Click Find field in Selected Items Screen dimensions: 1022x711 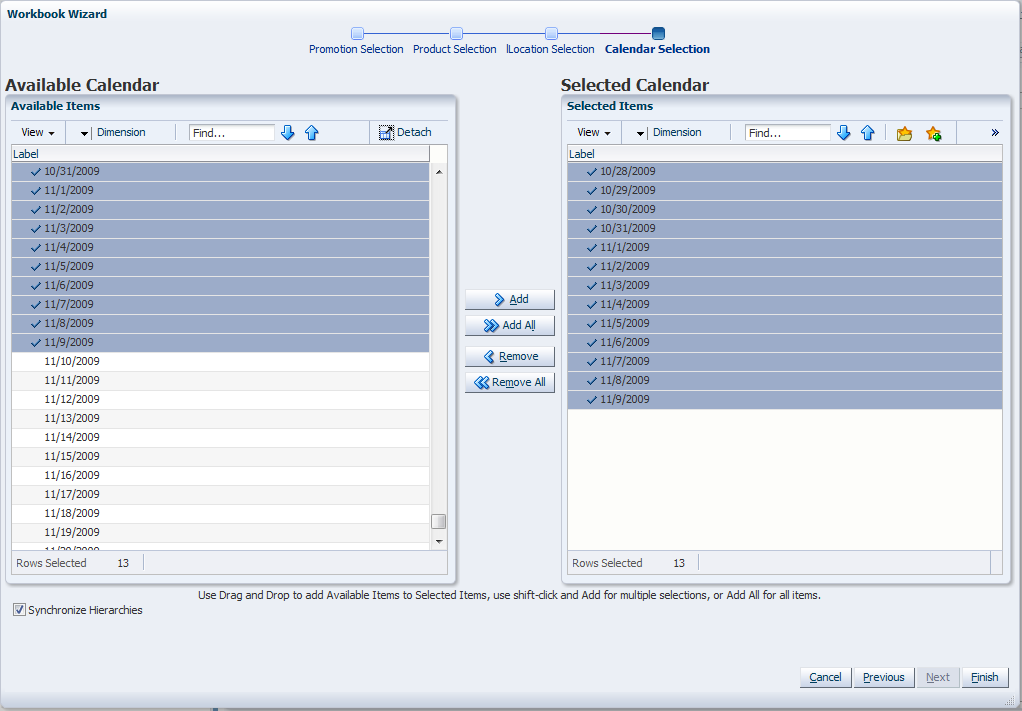[788, 133]
